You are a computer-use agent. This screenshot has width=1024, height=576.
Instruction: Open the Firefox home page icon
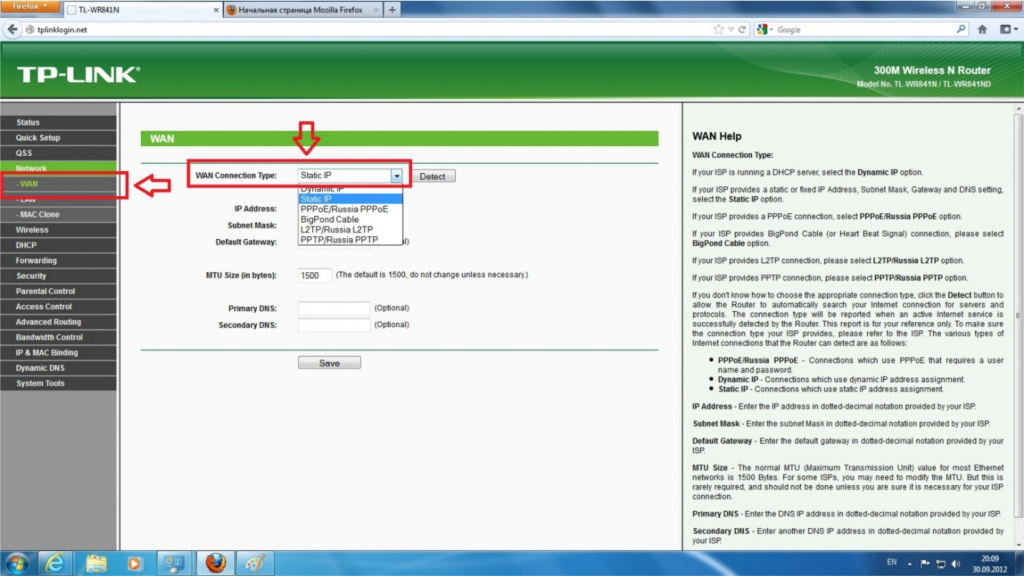click(982, 29)
